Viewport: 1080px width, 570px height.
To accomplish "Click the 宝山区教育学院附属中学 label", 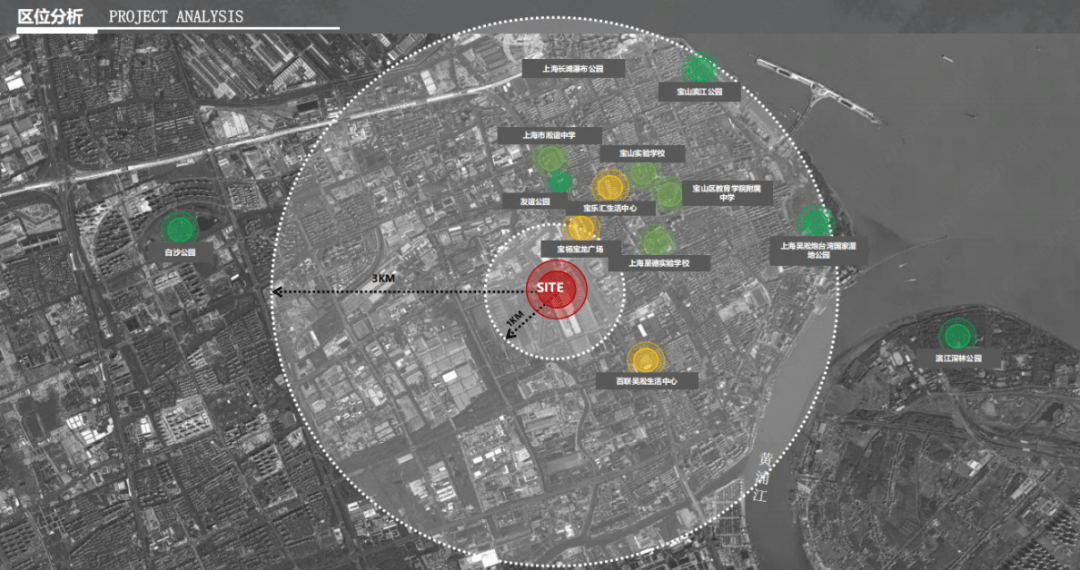I will pyautogui.click(x=727, y=193).
